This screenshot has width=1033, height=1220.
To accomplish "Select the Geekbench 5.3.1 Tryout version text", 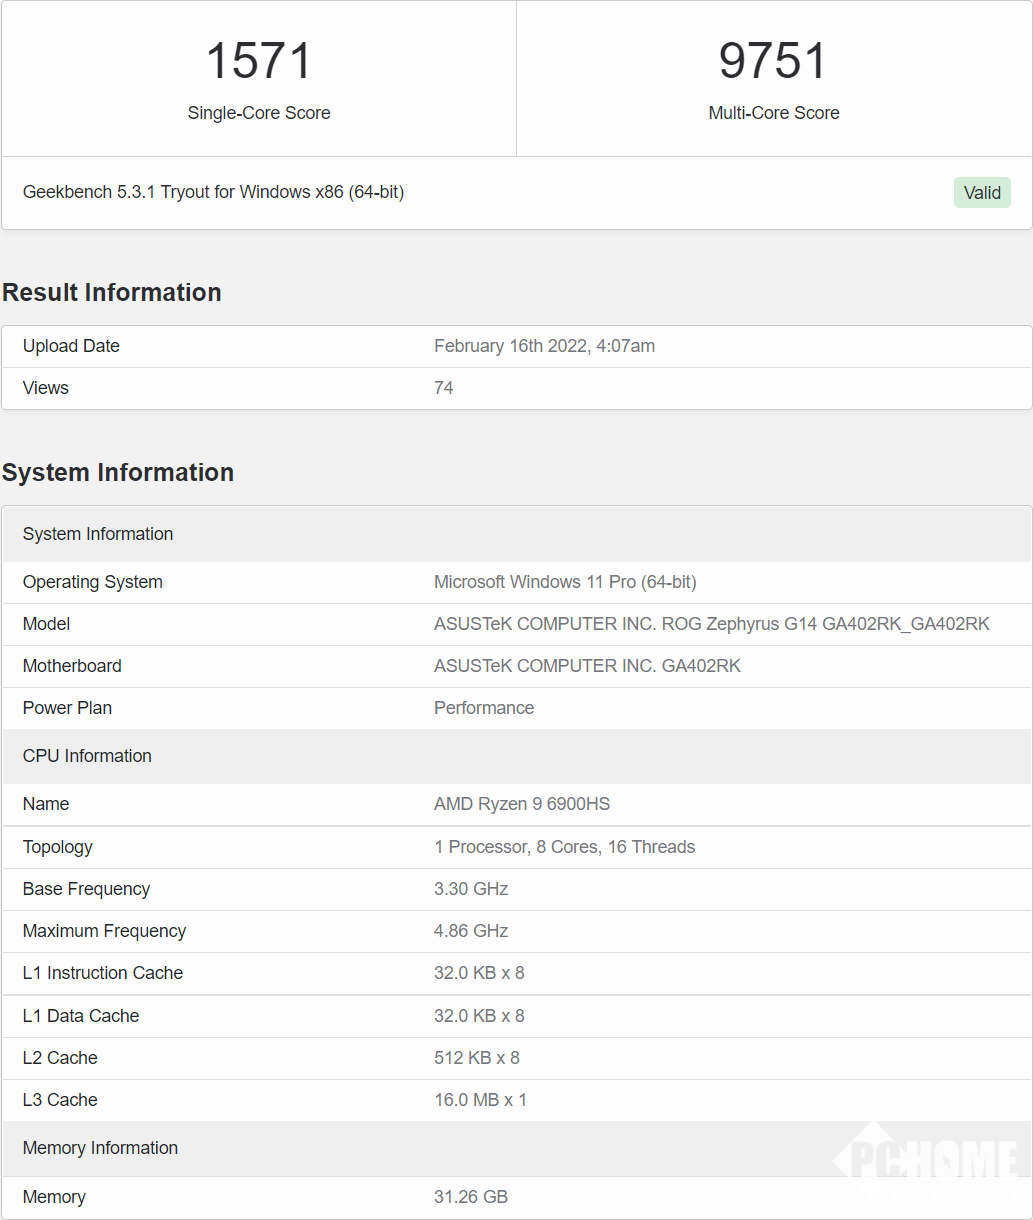I will [213, 192].
